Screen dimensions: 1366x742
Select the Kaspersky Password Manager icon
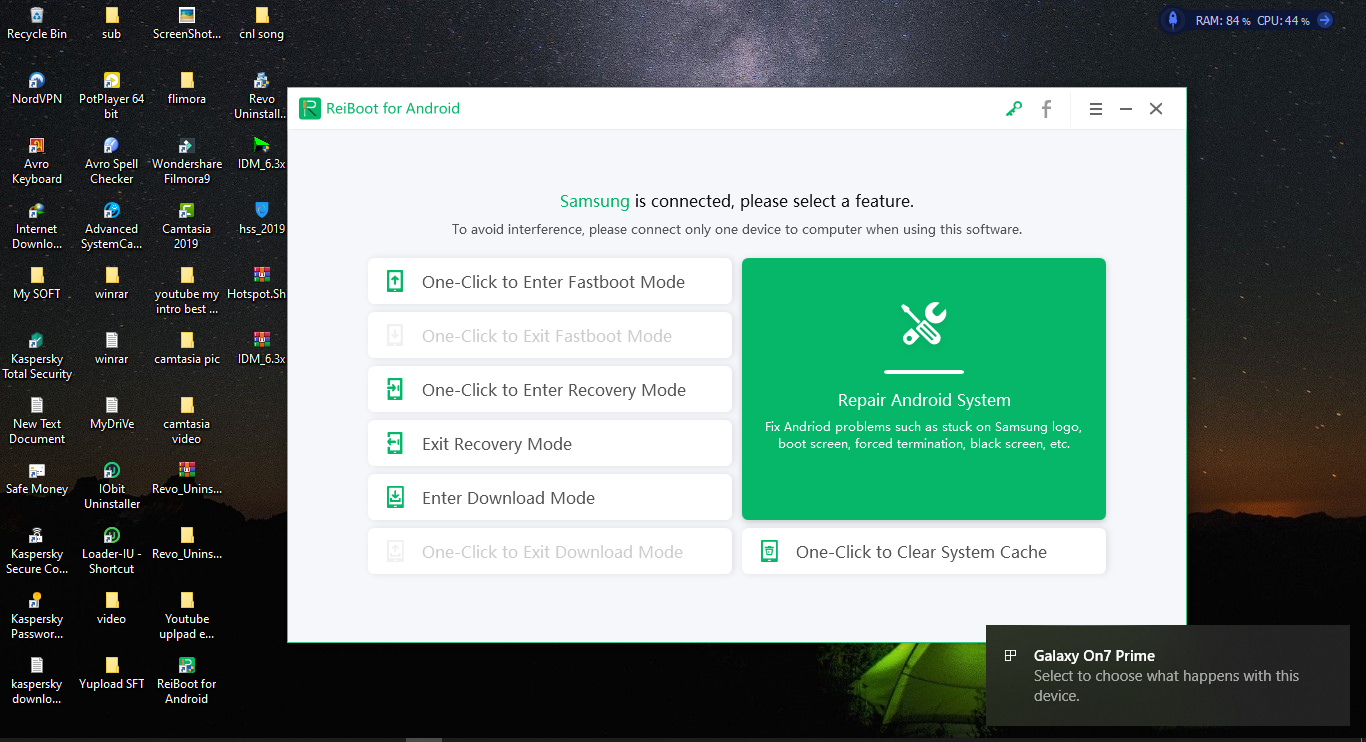point(37,616)
